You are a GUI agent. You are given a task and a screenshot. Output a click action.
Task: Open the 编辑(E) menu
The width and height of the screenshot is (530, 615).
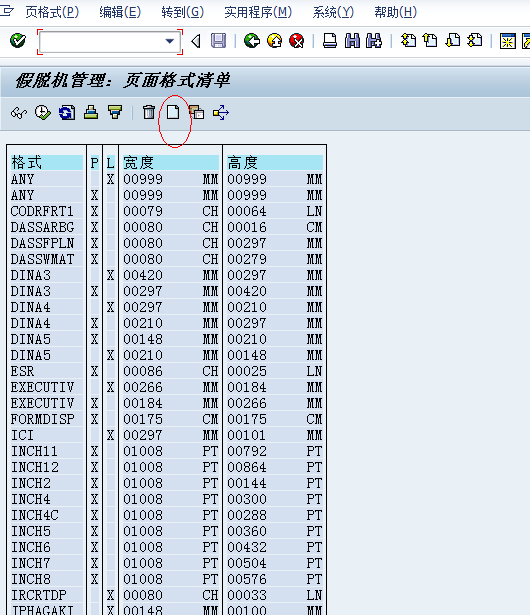click(x=120, y=13)
